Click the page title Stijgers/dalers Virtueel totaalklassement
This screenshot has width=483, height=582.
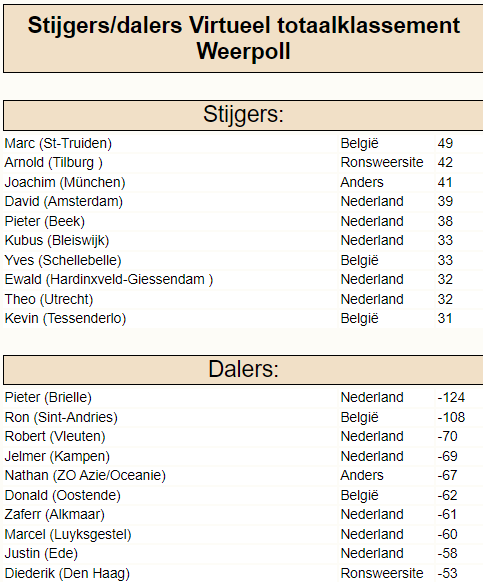pos(244,26)
